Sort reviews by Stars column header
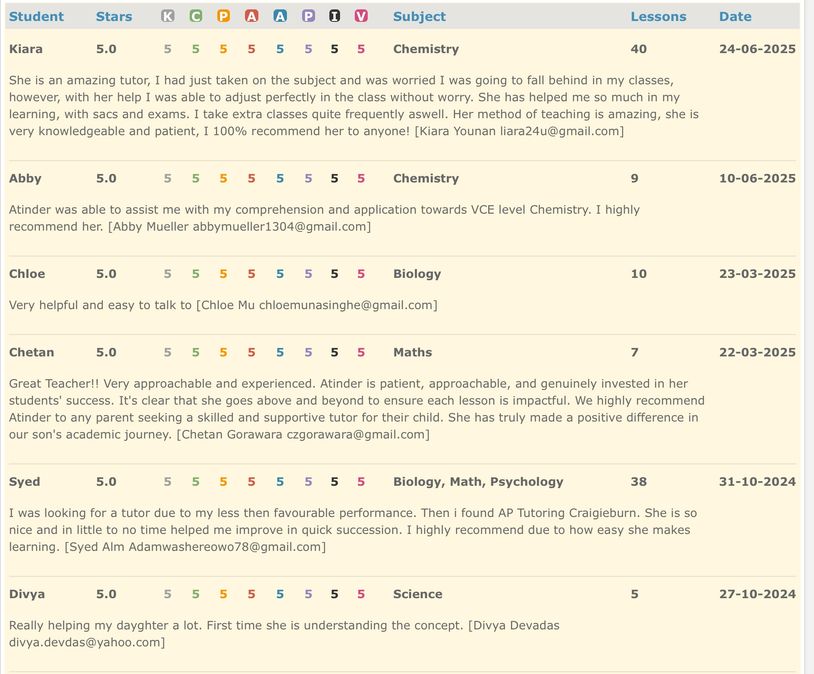The width and height of the screenshot is (814, 674). [x=114, y=16]
